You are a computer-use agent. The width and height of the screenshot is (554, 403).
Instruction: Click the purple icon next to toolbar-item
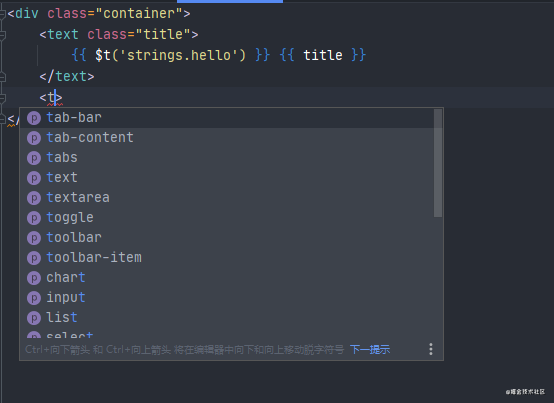click(x=34, y=258)
